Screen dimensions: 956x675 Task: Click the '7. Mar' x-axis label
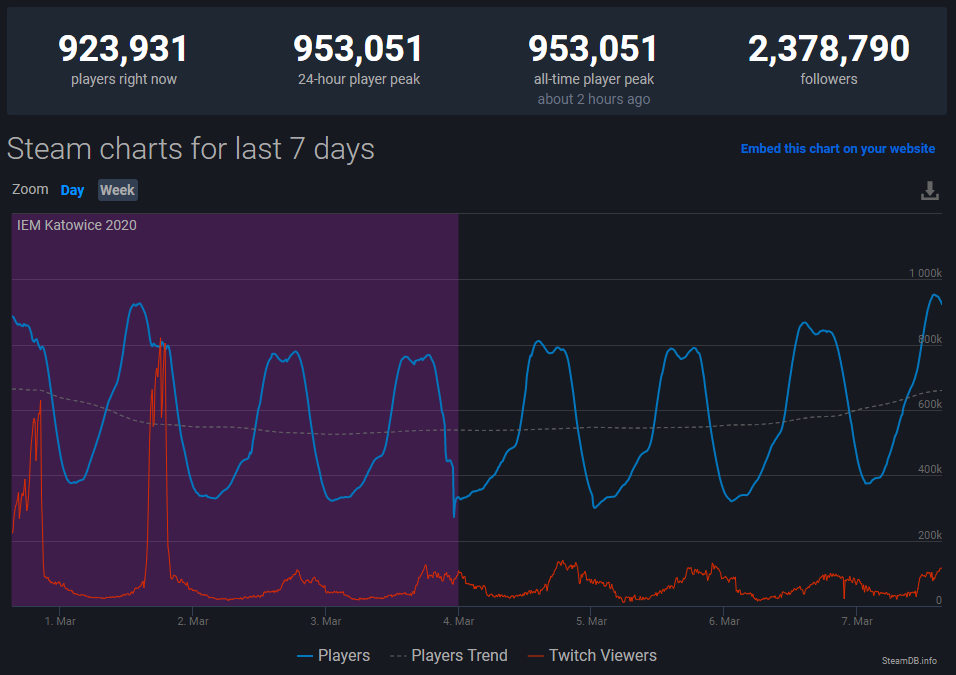point(857,621)
